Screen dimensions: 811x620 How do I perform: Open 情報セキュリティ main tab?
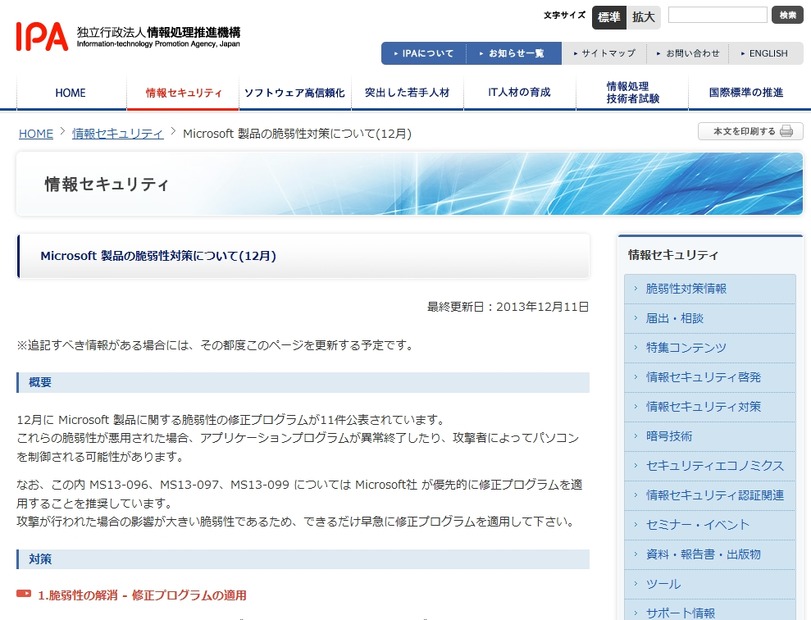coord(183,93)
